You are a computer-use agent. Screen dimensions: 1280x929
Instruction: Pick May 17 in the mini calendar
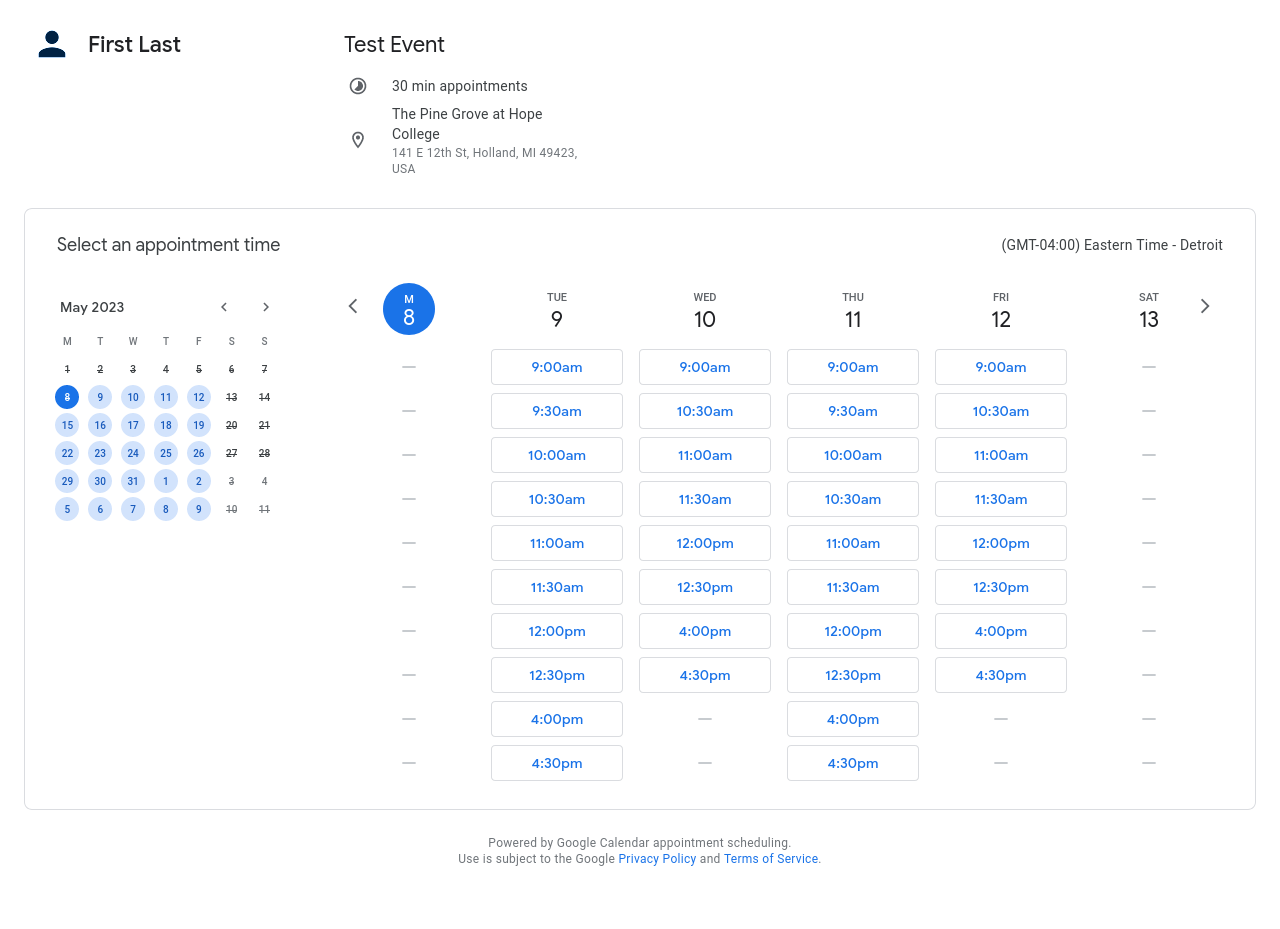[x=133, y=425]
